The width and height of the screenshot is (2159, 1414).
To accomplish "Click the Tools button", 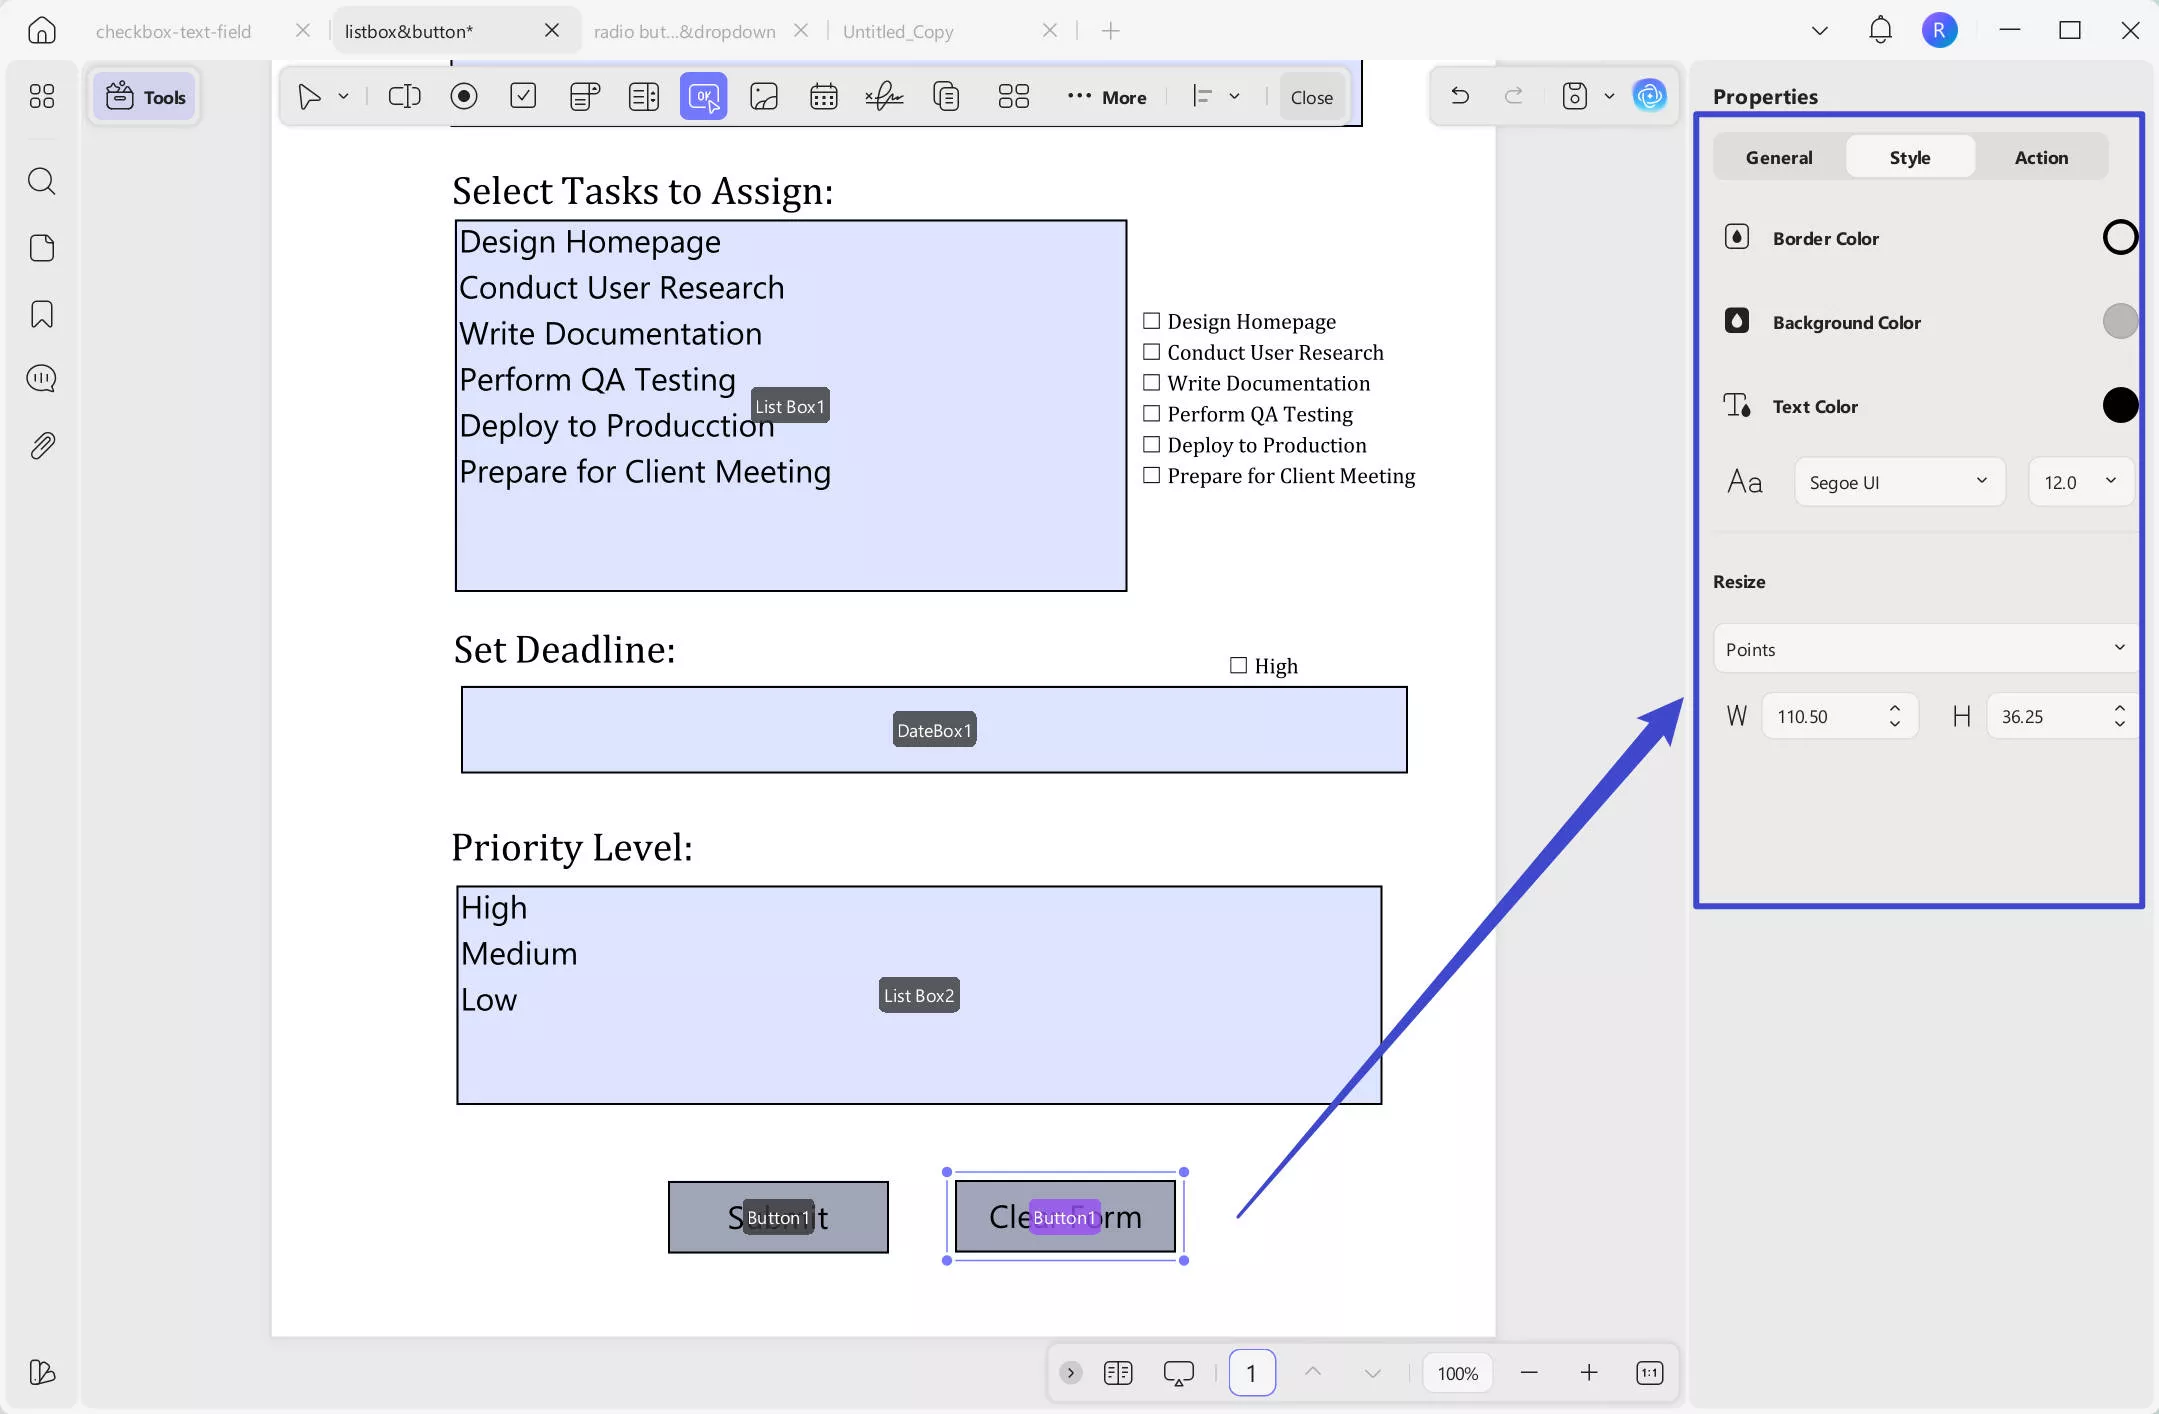I will tap(146, 96).
